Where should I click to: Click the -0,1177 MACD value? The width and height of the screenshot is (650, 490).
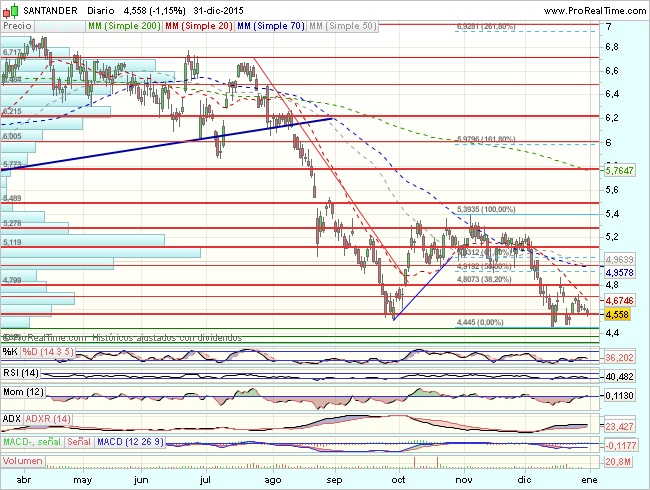click(x=620, y=446)
